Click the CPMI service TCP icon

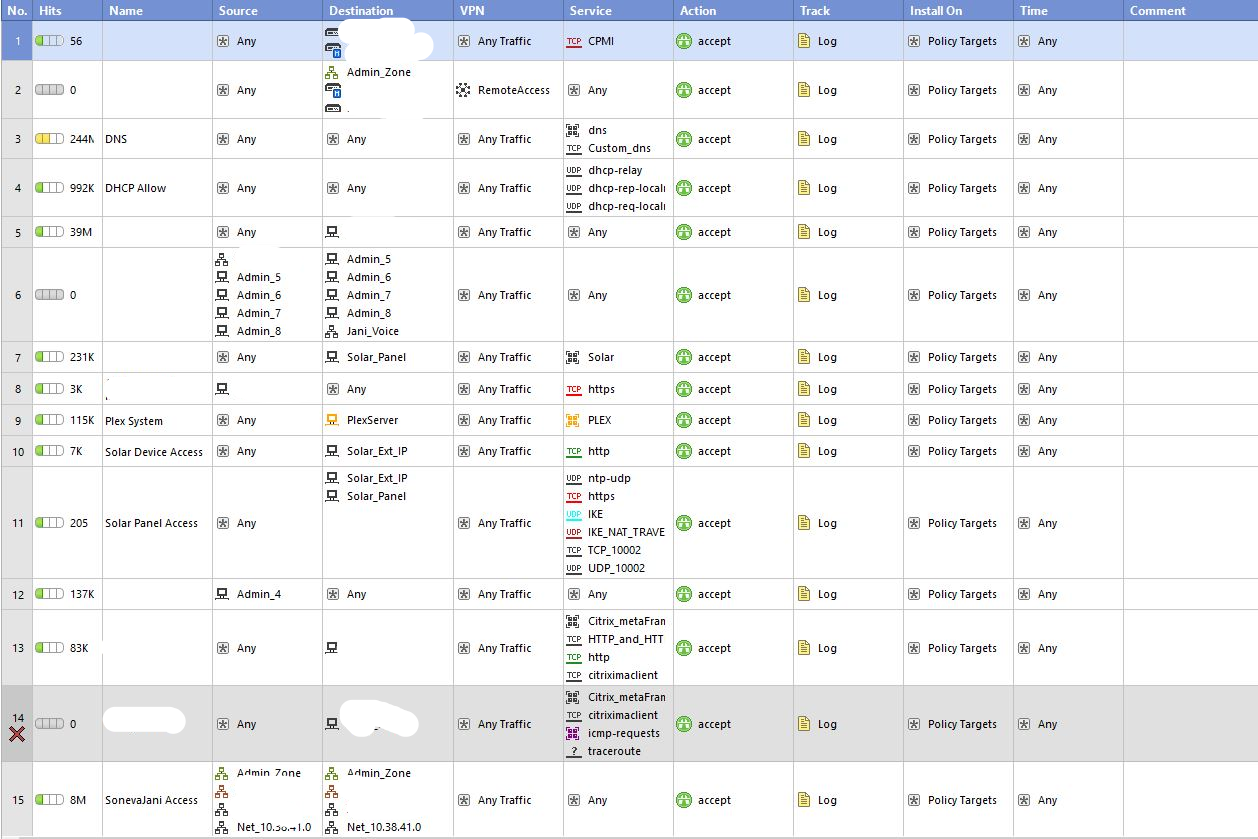[x=574, y=42]
